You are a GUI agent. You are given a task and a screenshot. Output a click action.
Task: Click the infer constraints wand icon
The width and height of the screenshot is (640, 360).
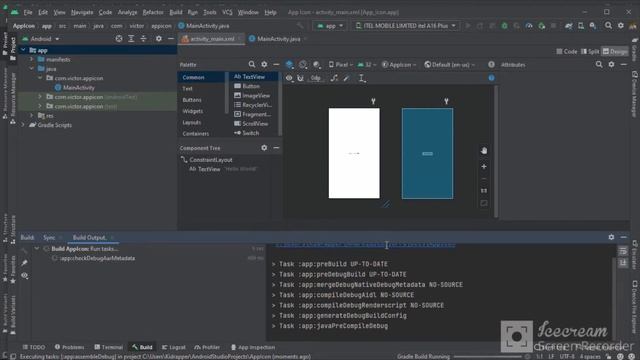(346, 78)
